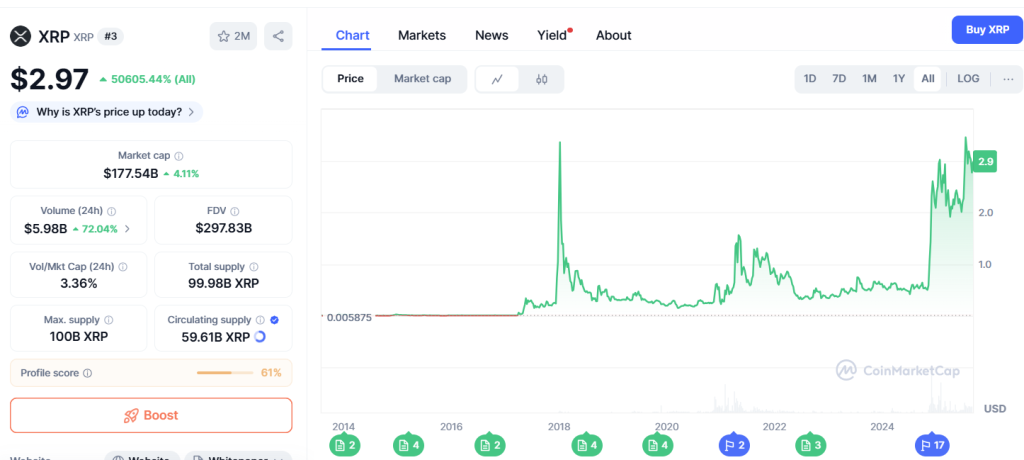The width and height of the screenshot is (1024, 460).
Task: Add XRP to watchlist star button
Action: (233, 36)
